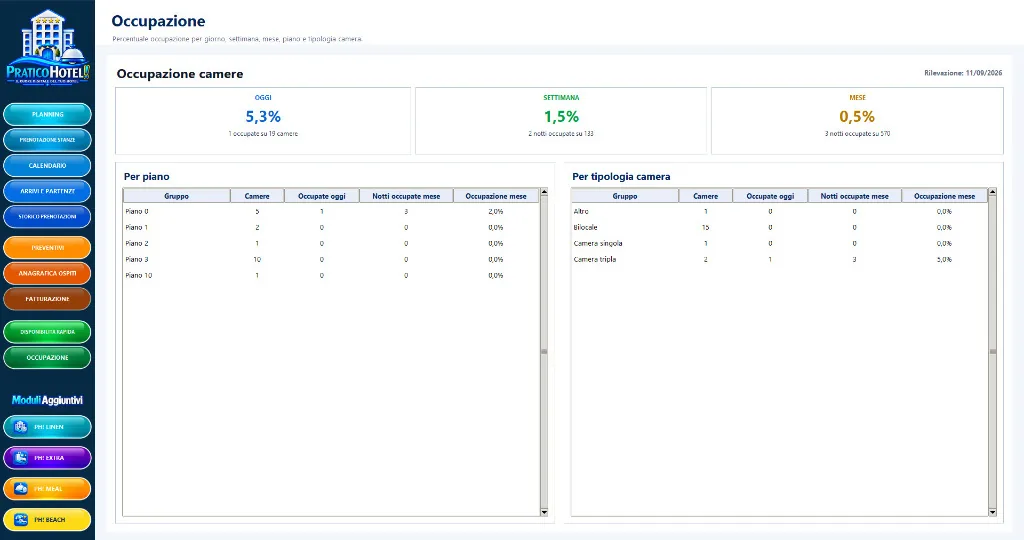1024x540 pixels.
Task: Click the 5,0% value in Camera tripla row
Action: [944, 259]
